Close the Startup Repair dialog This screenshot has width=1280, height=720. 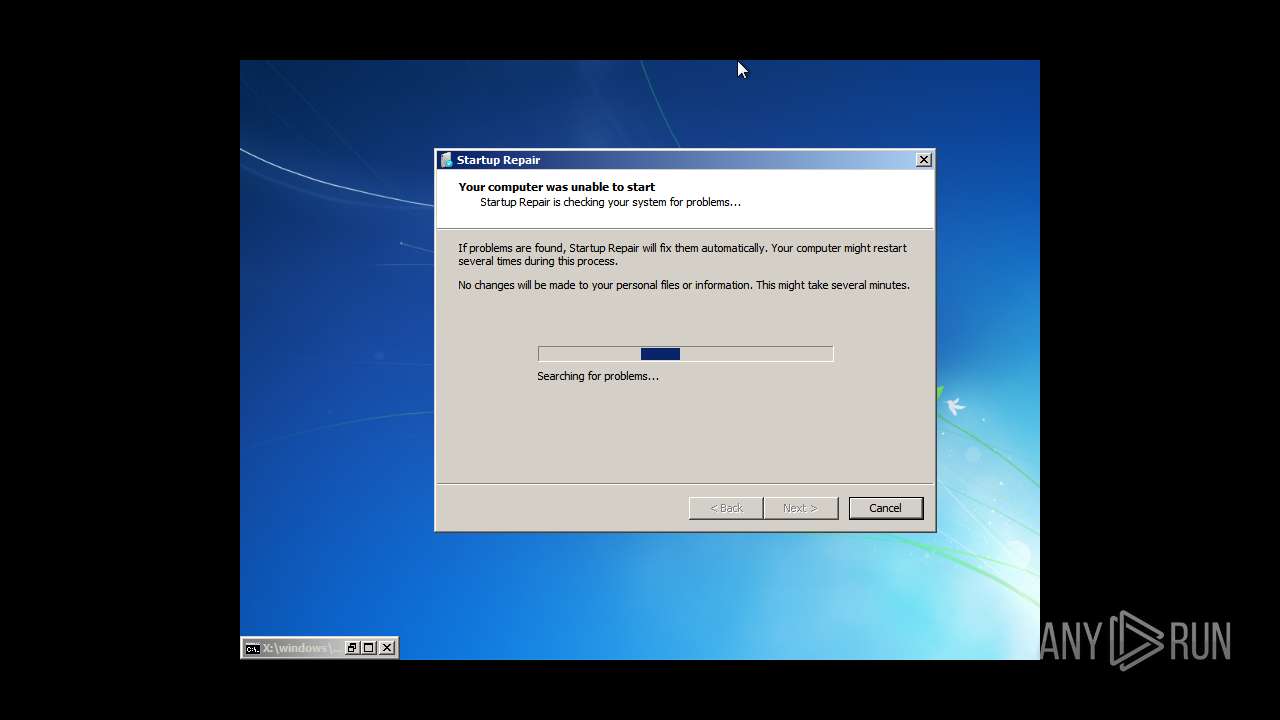click(x=924, y=160)
